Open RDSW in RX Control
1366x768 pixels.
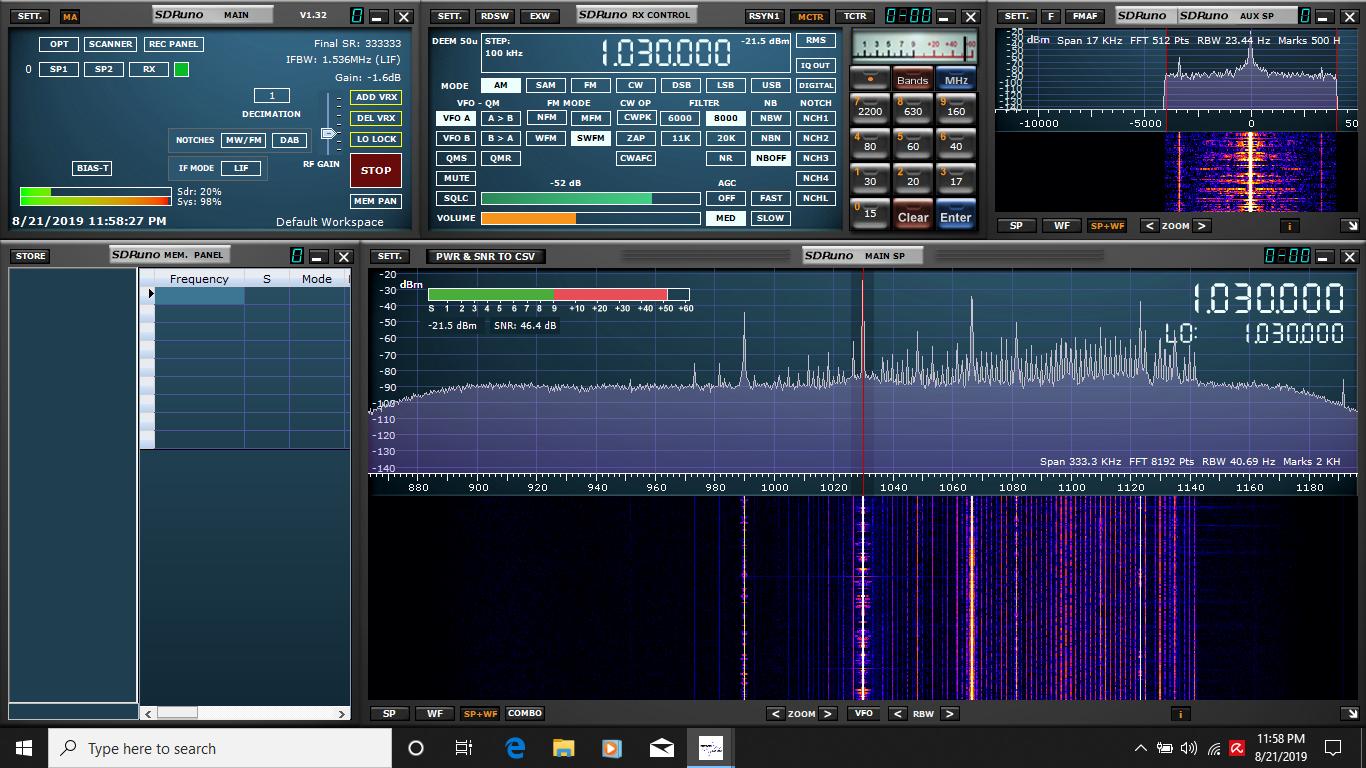(494, 16)
